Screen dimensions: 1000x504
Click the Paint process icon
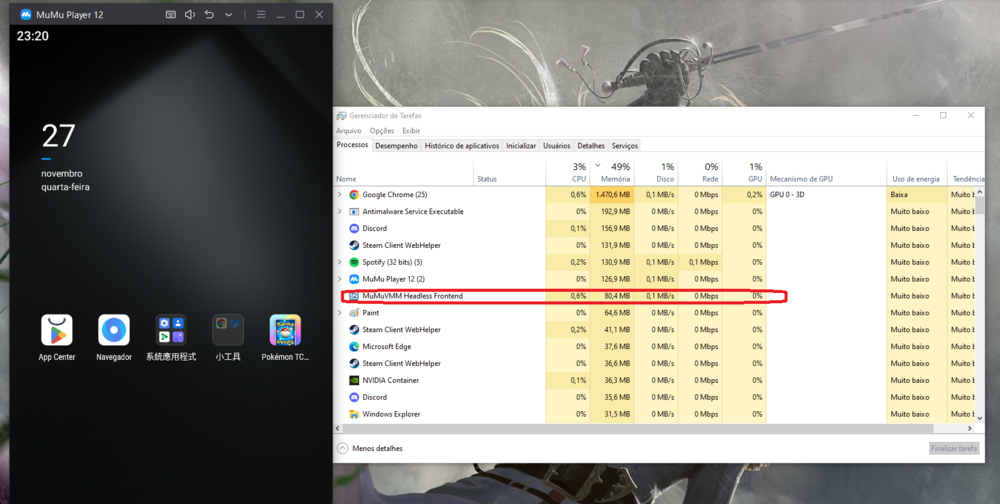tap(354, 313)
